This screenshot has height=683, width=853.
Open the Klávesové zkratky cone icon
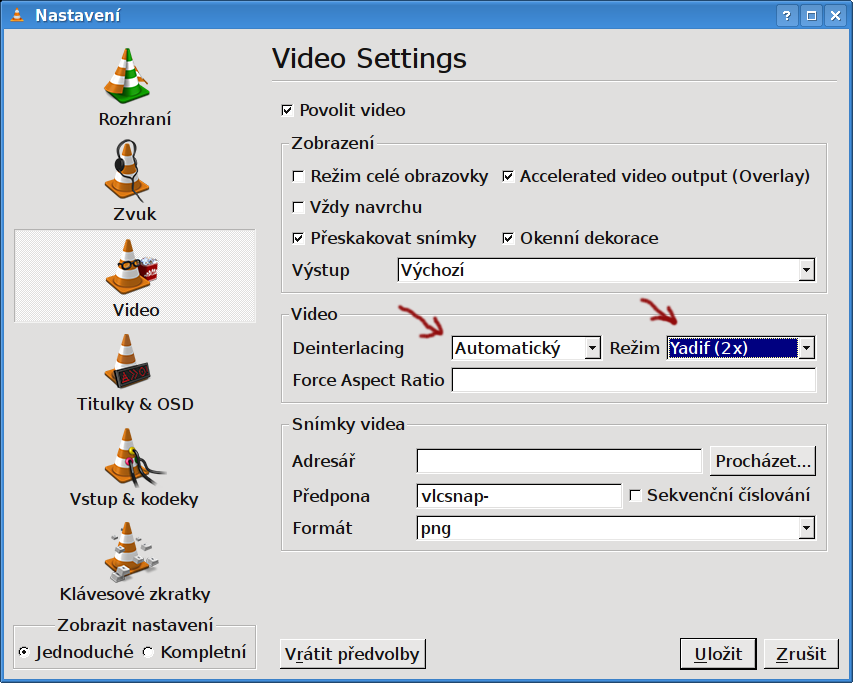point(131,552)
